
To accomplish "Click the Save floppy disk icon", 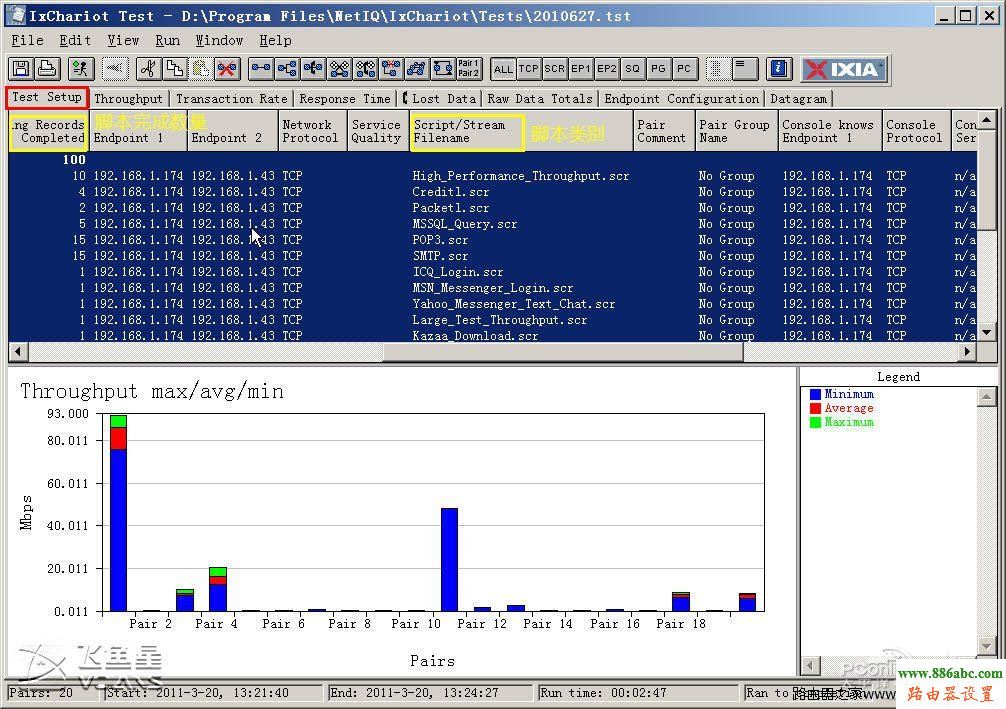I will [21, 69].
